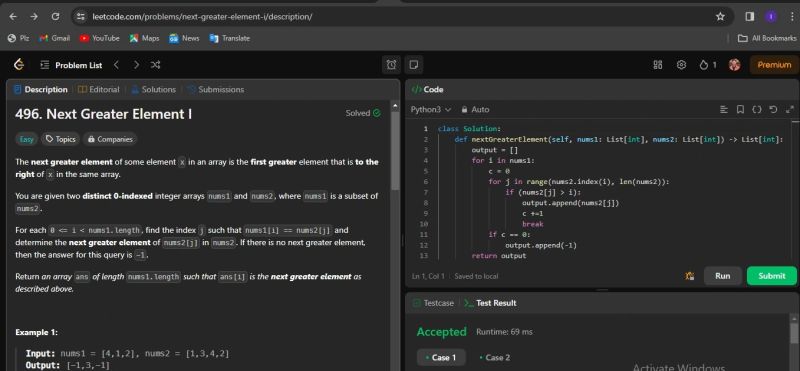Reload the browser page

(x=55, y=17)
